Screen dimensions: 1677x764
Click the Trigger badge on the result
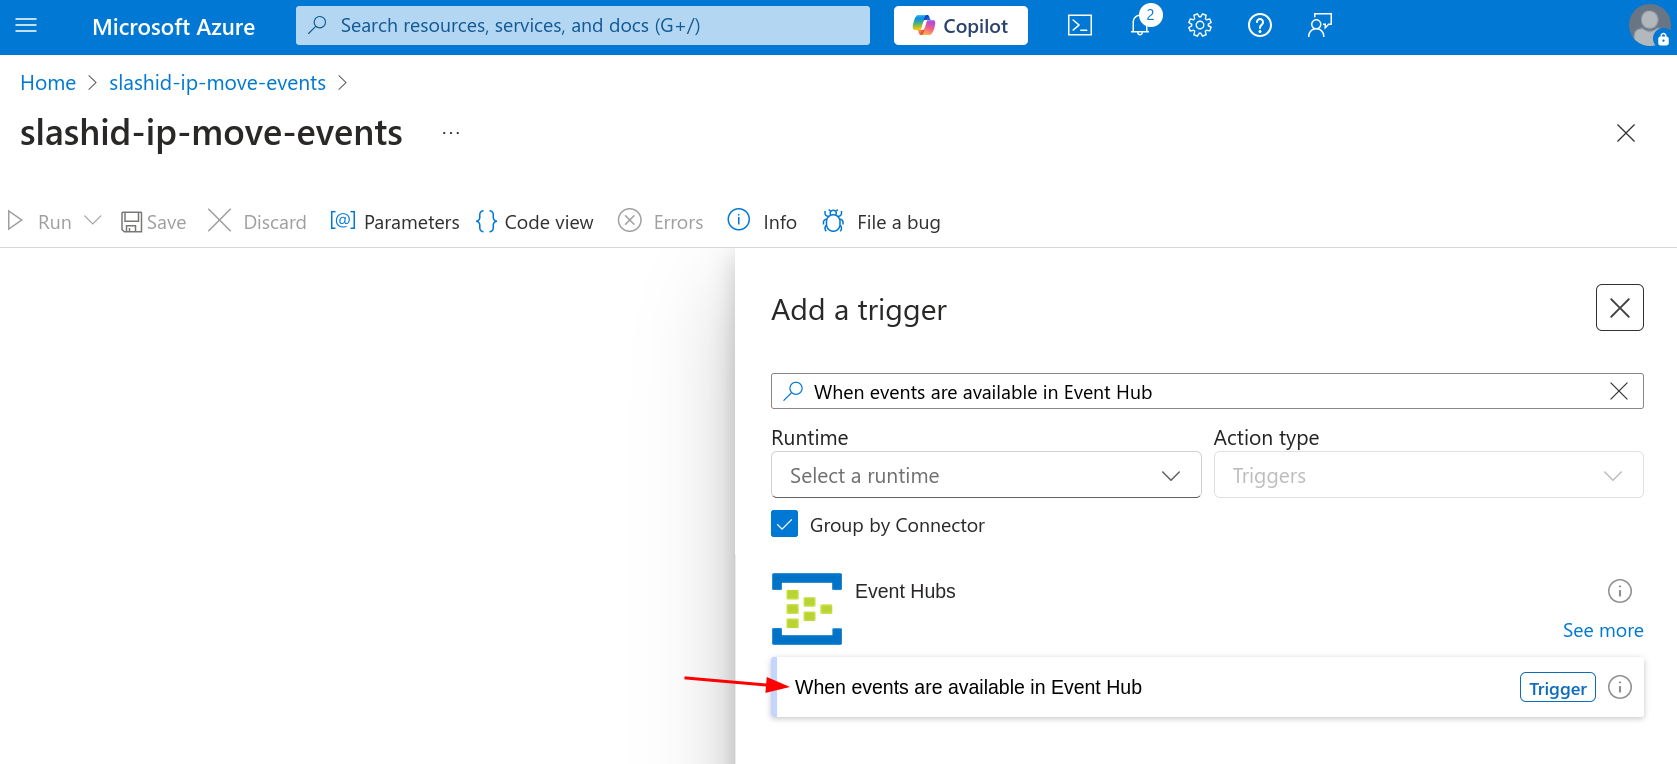[1558, 688]
